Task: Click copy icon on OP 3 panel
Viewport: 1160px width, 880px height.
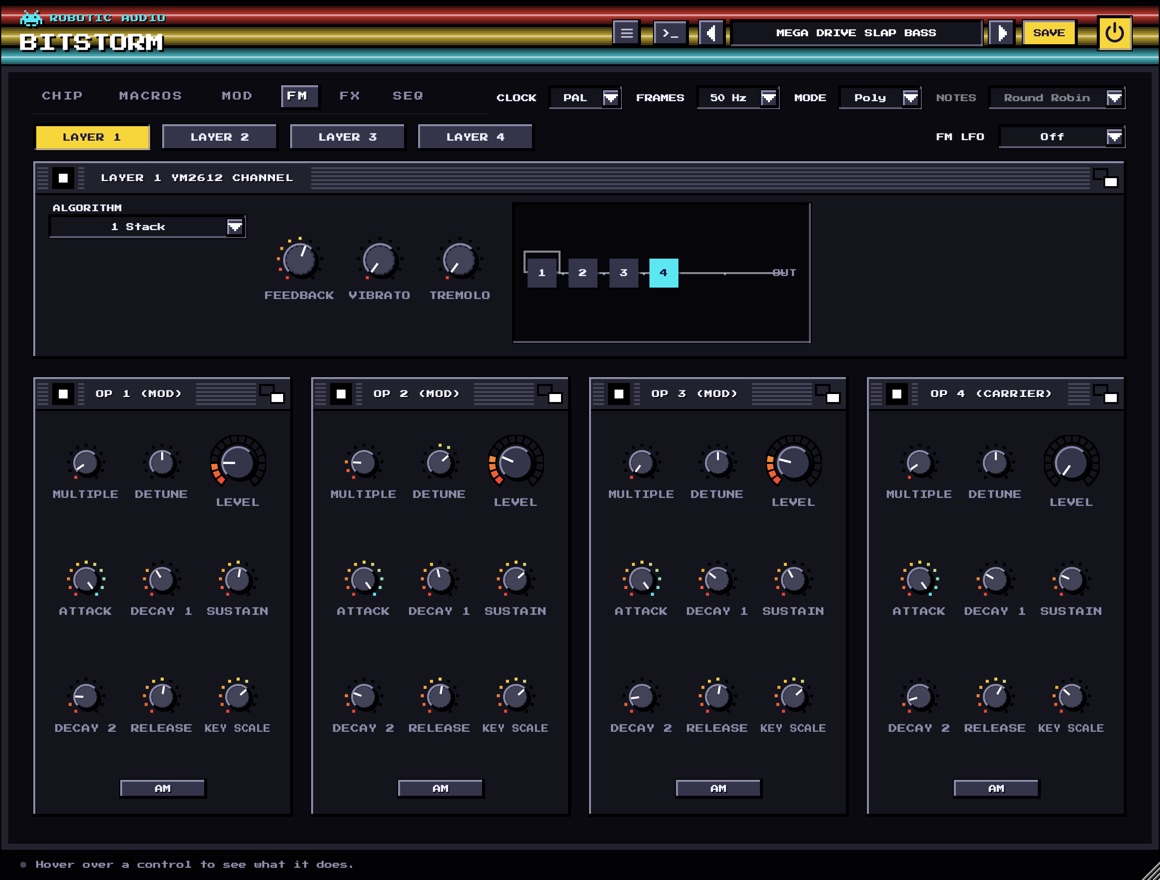Action: tap(828, 393)
